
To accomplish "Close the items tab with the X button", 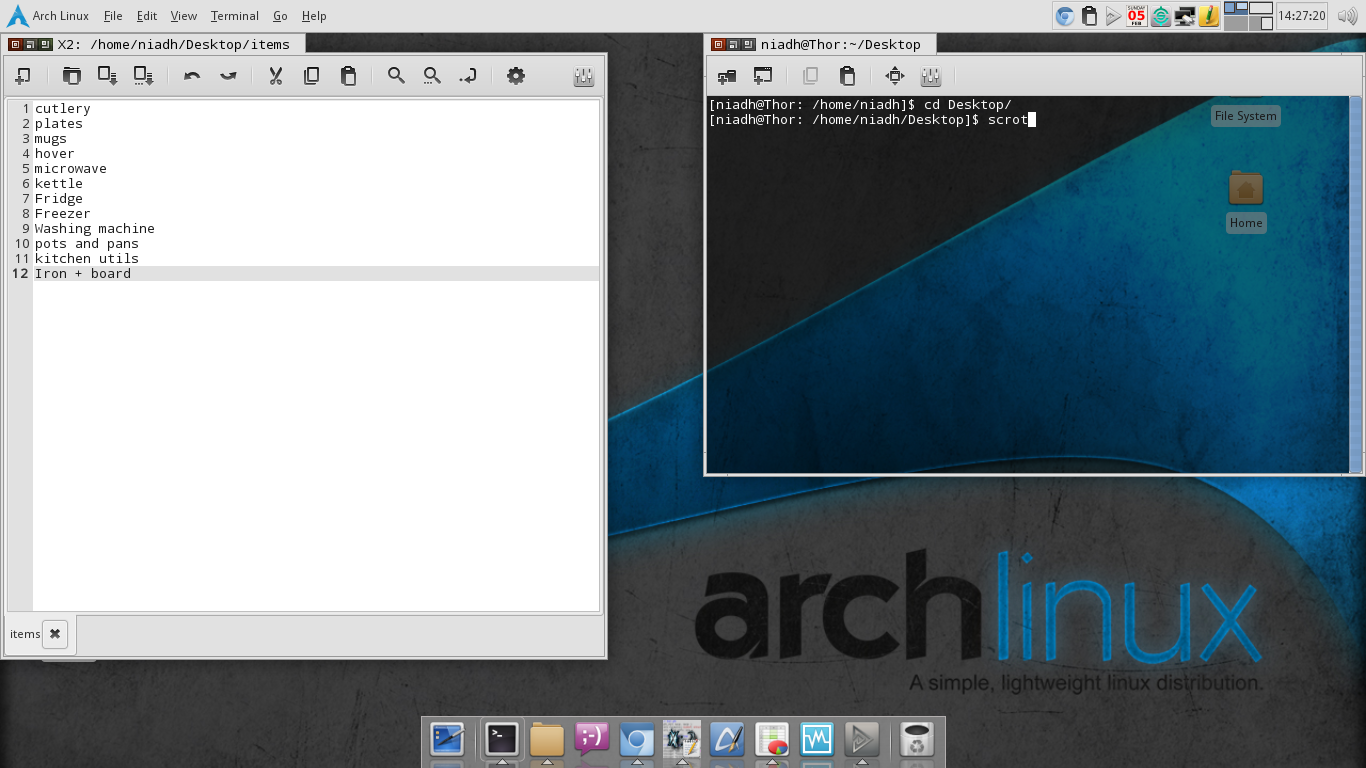I will (56, 634).
